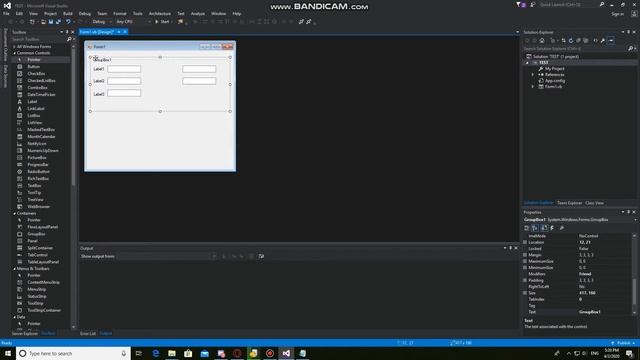
Task: Open Visual Studio in the Windows taskbar
Action: coord(286,353)
